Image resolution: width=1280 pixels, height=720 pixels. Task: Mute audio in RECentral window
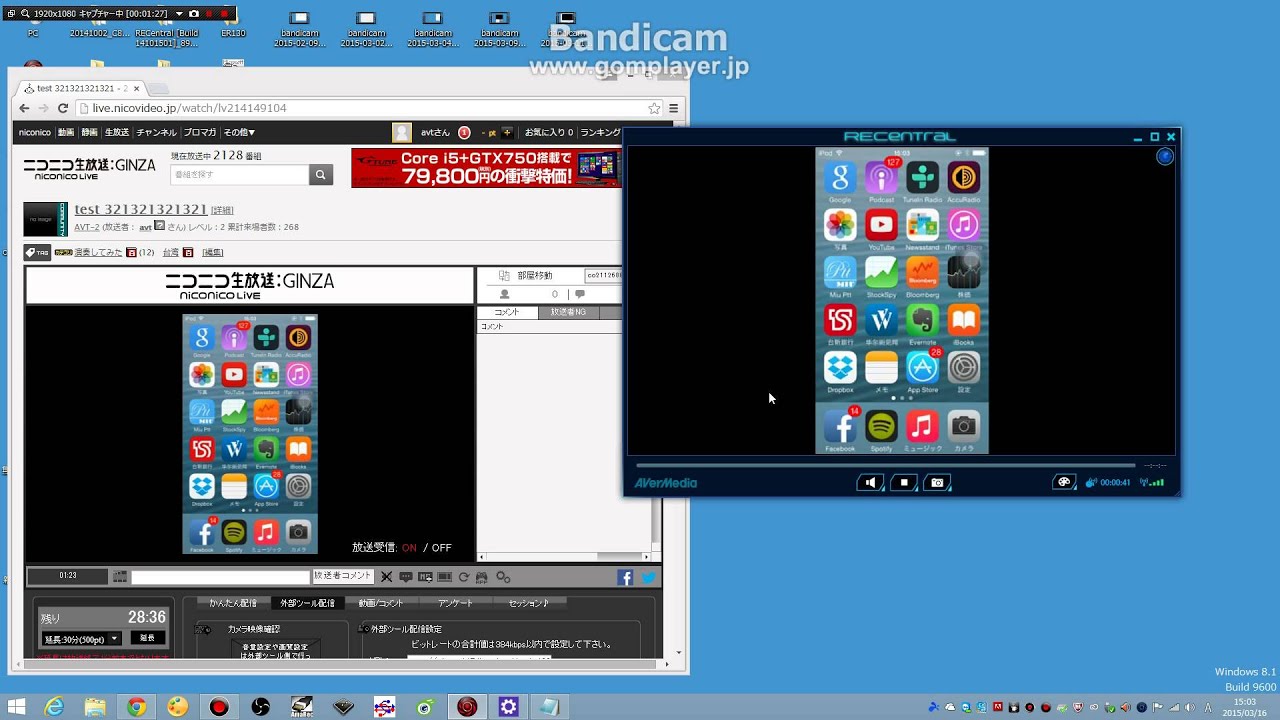coord(871,482)
